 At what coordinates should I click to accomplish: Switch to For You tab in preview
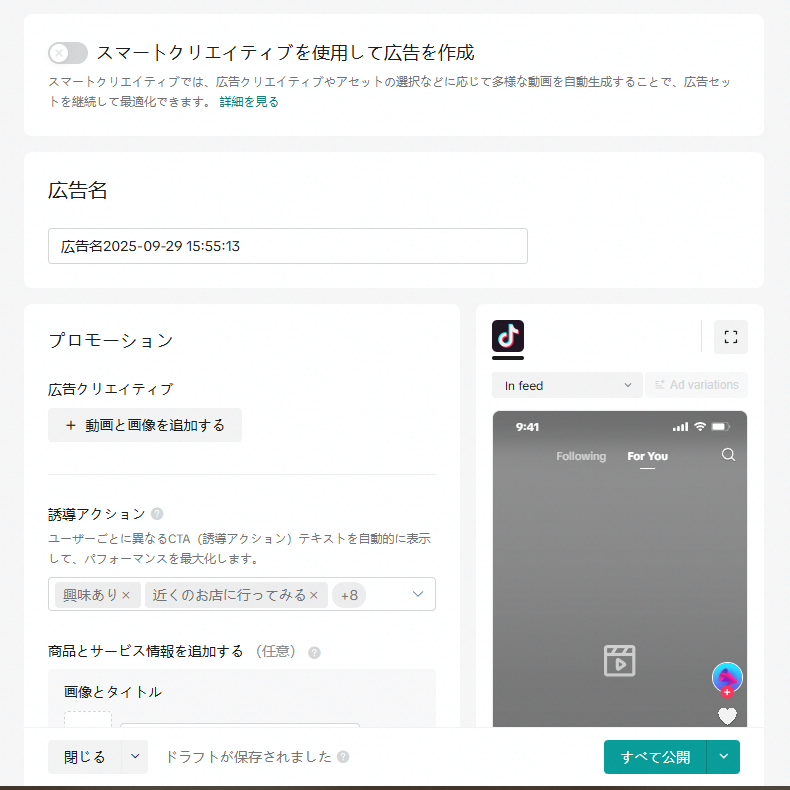(x=647, y=456)
